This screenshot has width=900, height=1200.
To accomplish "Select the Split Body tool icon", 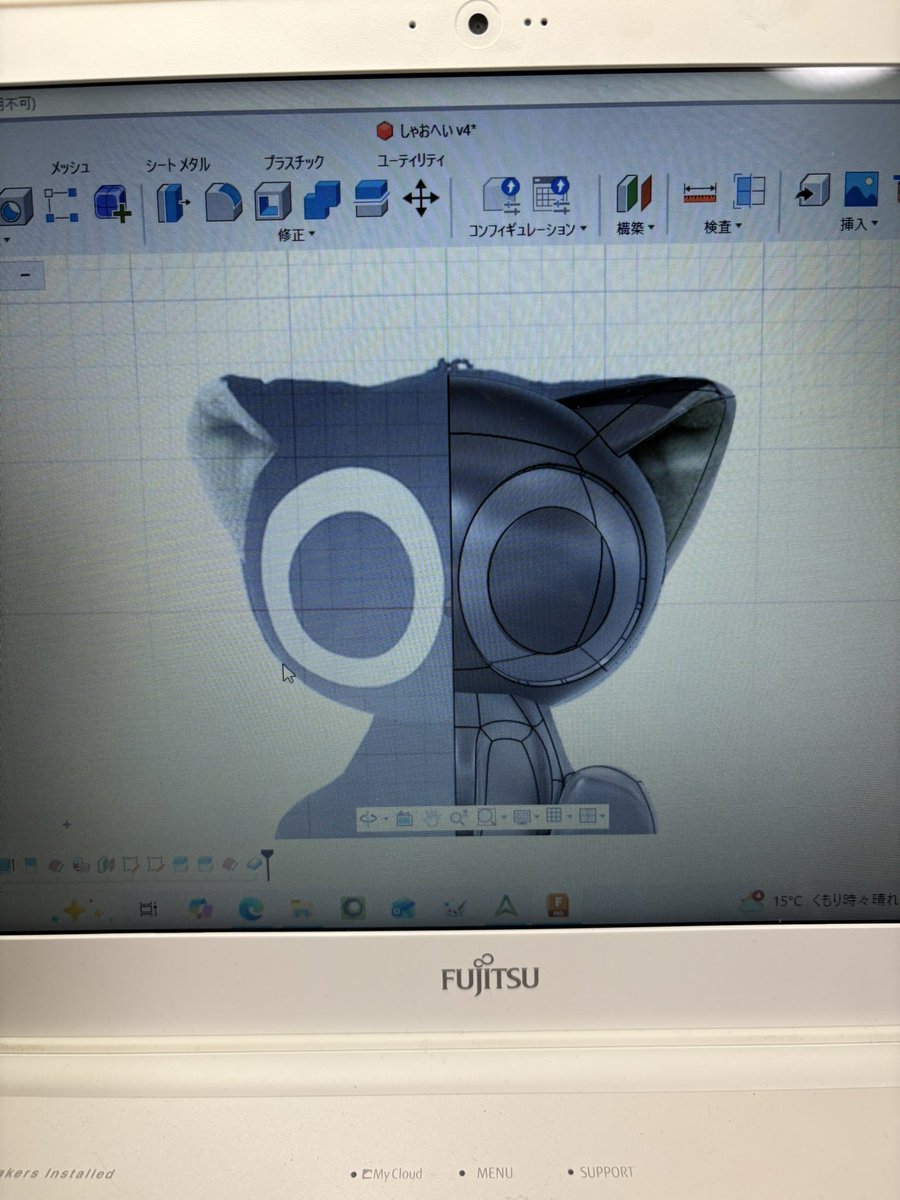I will pos(370,198).
